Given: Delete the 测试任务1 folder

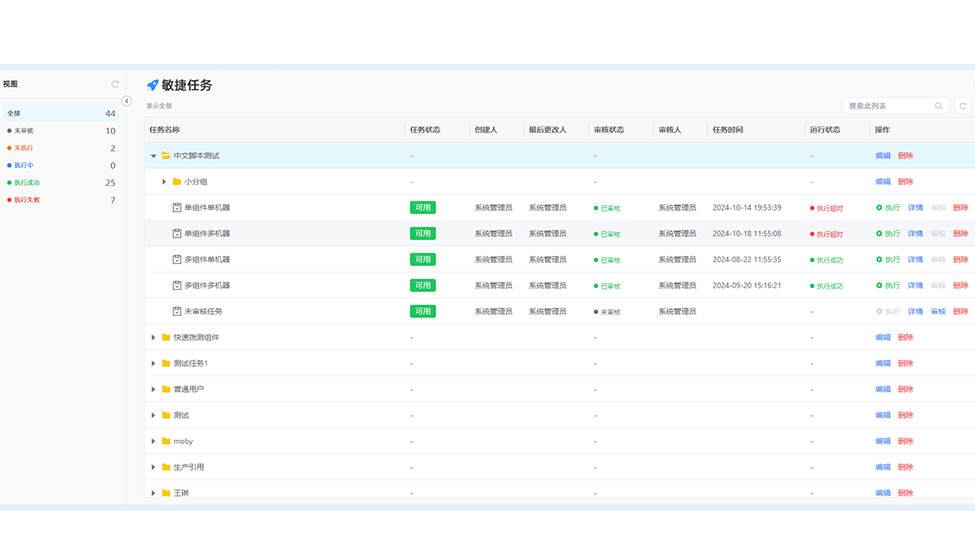Looking at the screenshot, I should [905, 363].
